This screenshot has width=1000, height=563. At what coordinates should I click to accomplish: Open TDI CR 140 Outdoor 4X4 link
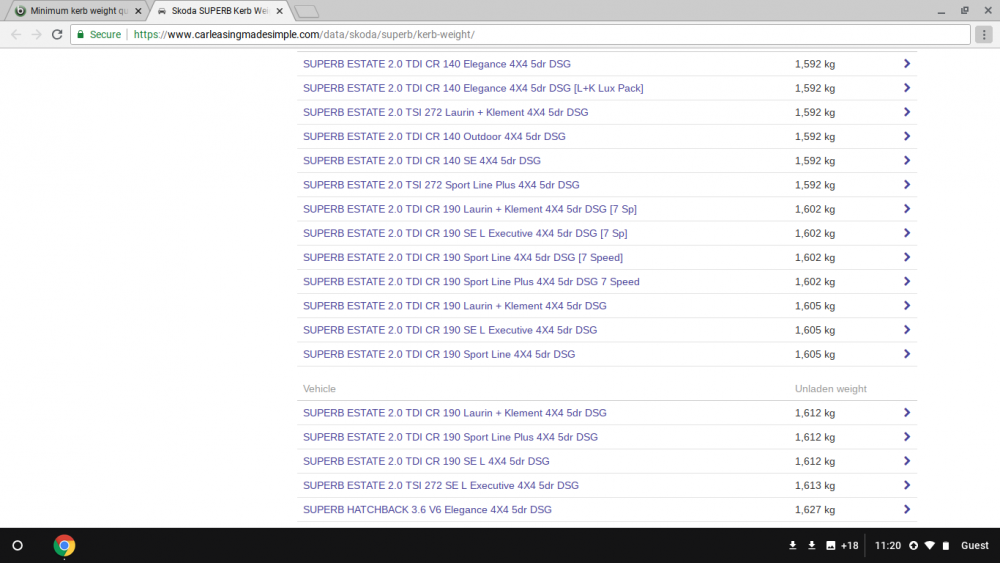(x=434, y=136)
